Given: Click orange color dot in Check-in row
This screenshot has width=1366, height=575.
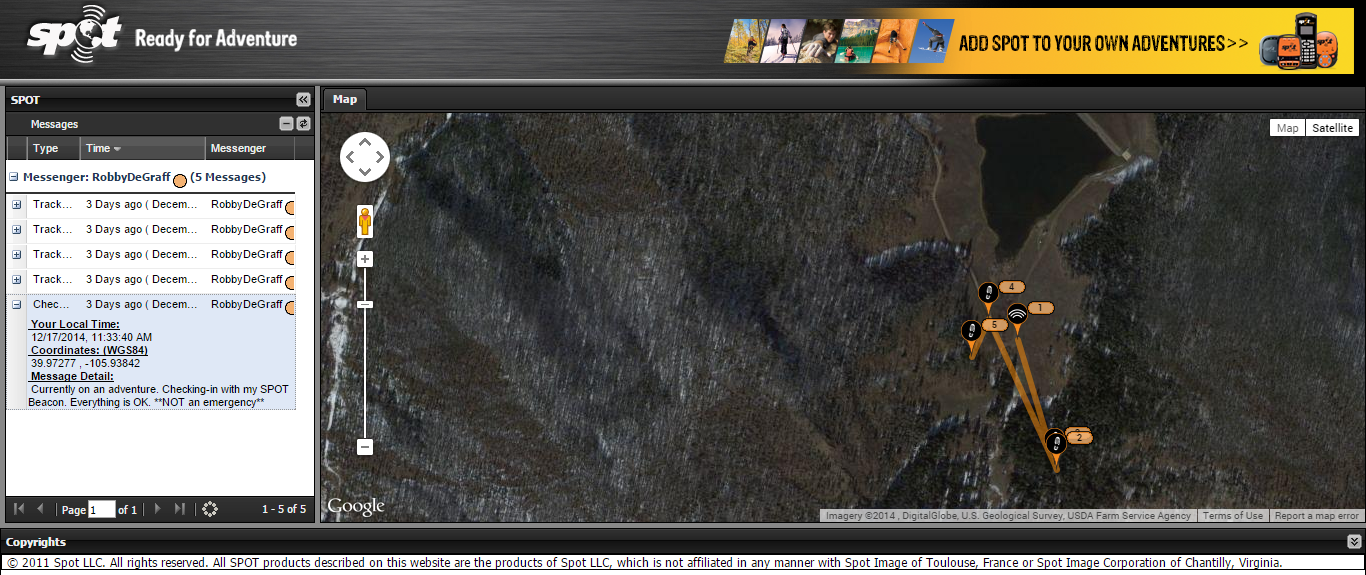Looking at the screenshot, I should [291, 308].
